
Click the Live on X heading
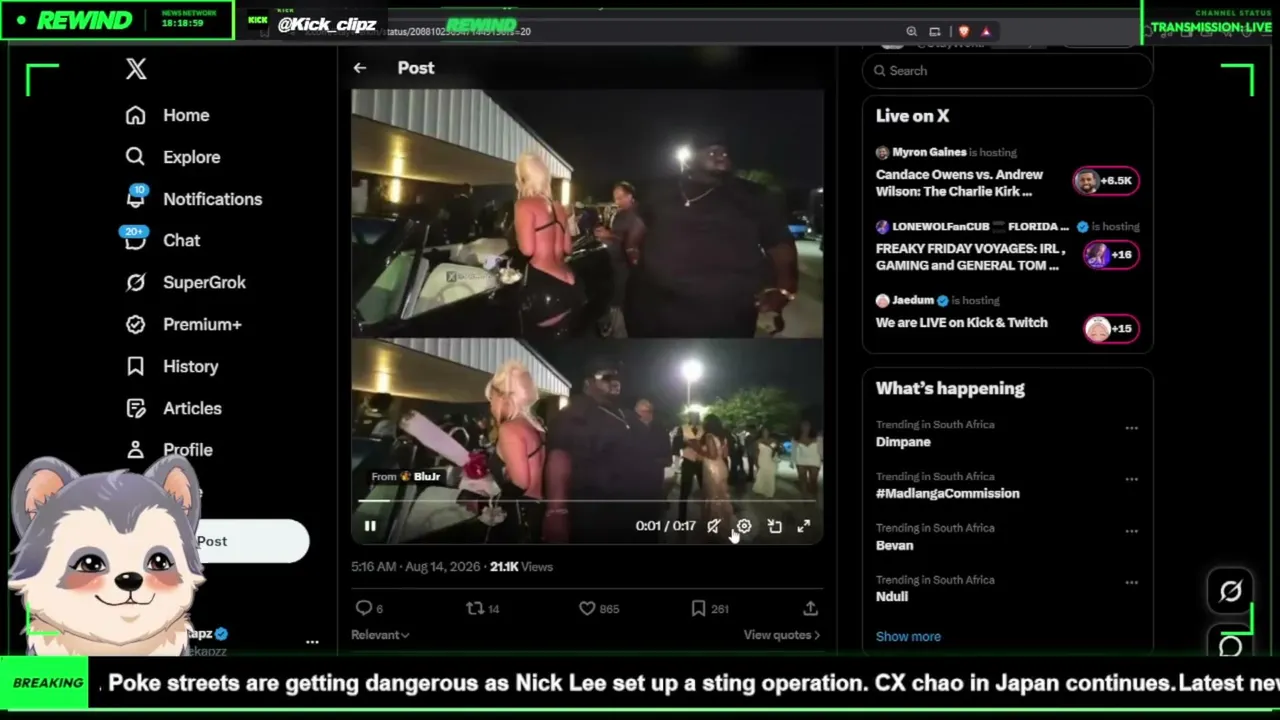pyautogui.click(x=912, y=116)
